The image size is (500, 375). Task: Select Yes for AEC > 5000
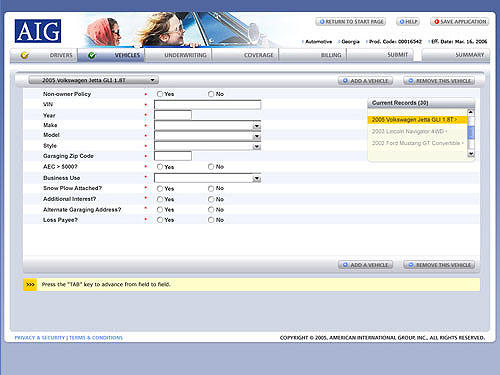pos(160,167)
